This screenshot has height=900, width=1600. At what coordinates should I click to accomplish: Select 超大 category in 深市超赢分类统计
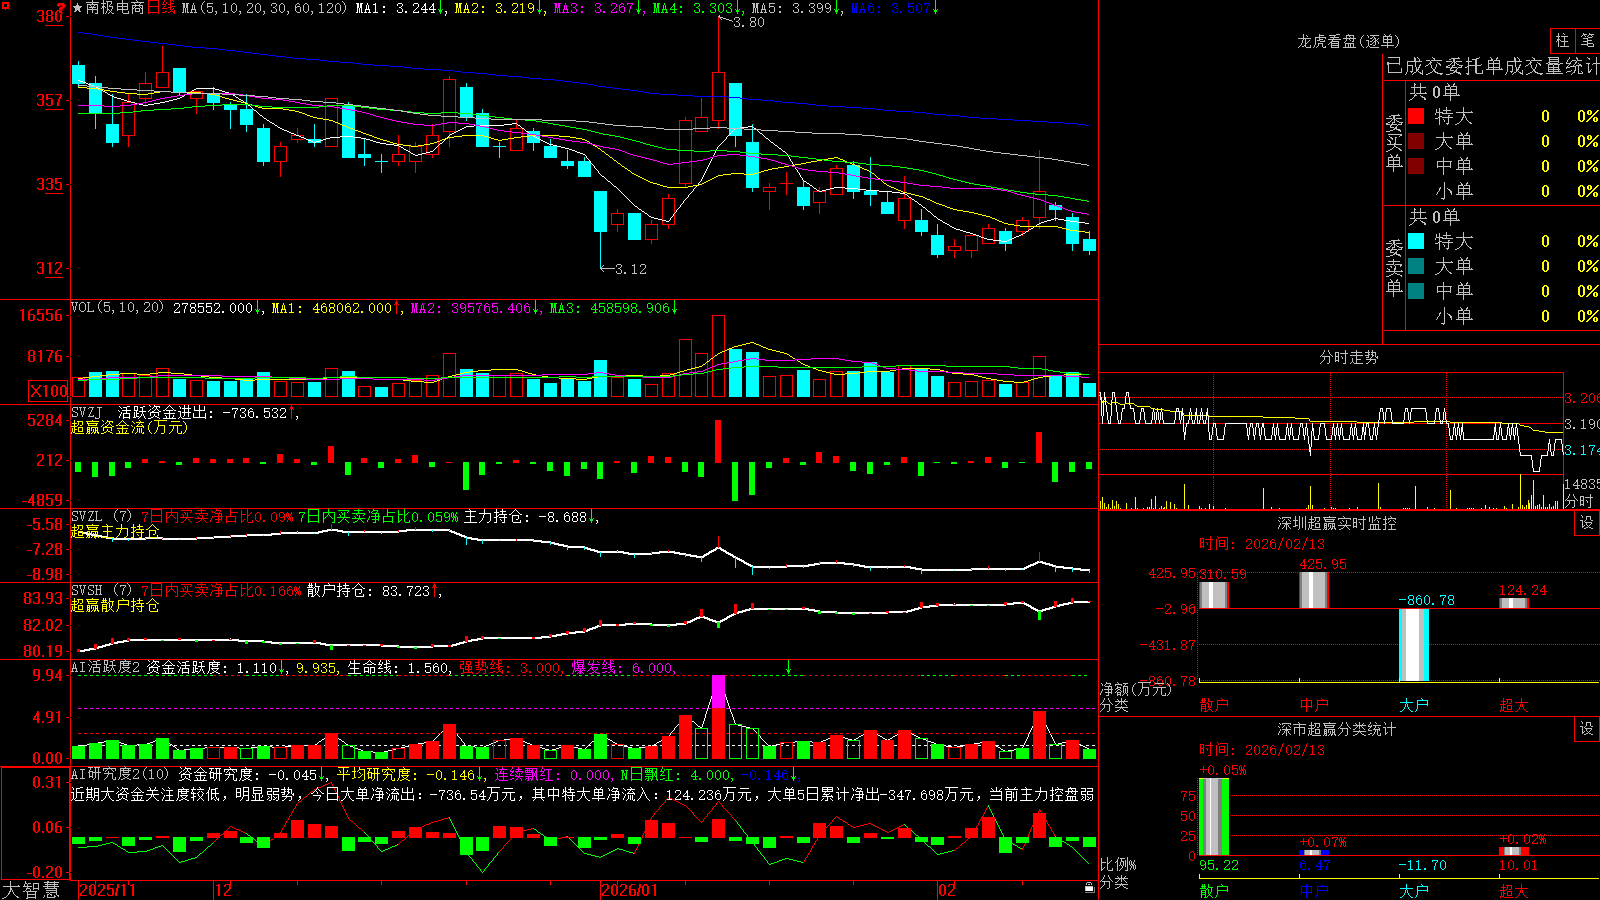point(1514,890)
